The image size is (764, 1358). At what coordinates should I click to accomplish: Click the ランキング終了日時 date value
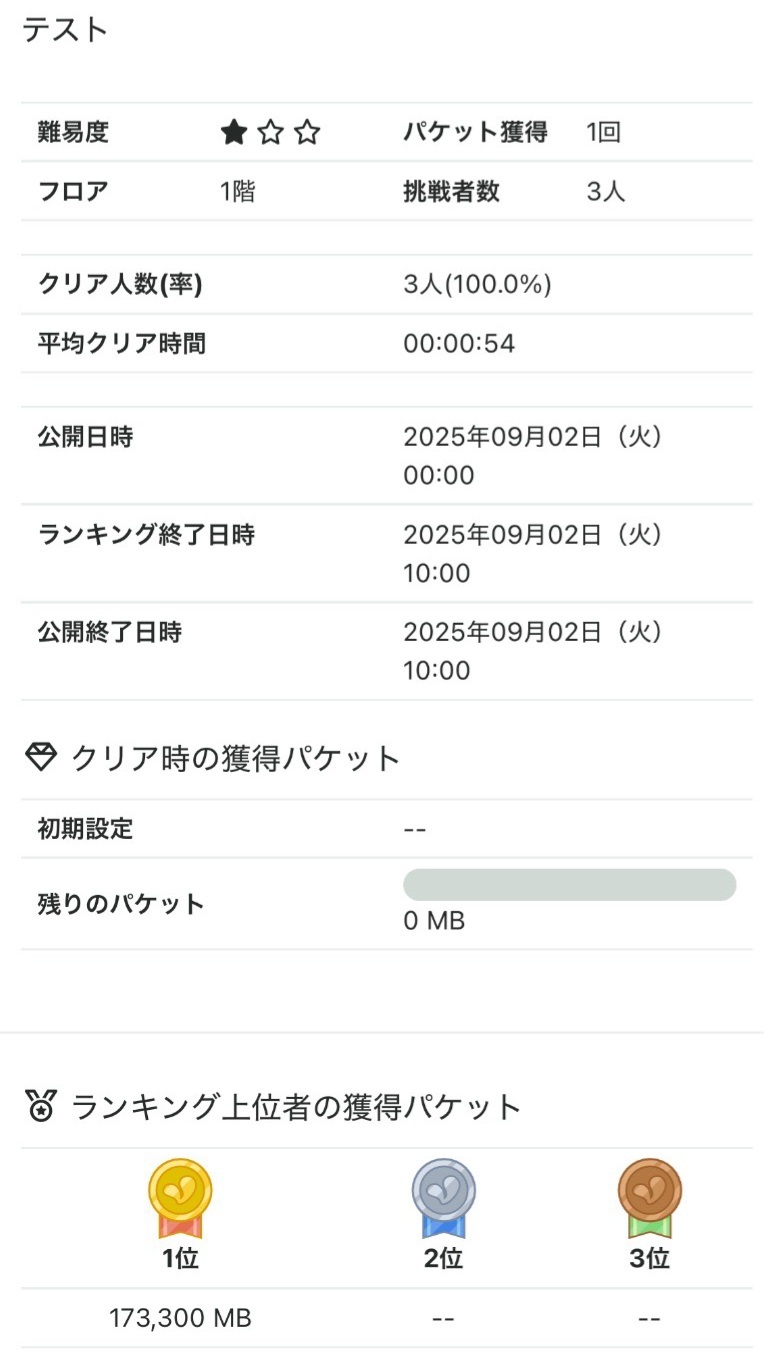pos(533,553)
